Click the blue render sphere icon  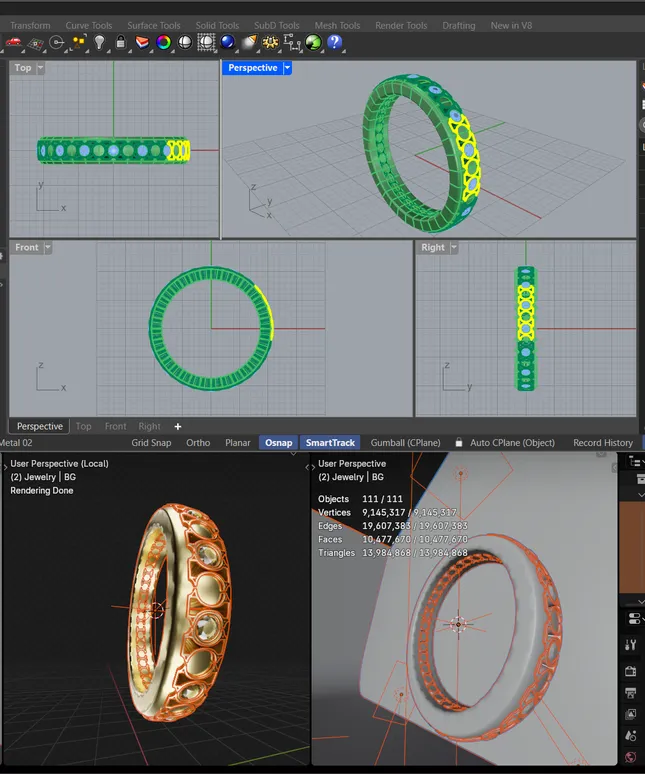pos(228,42)
